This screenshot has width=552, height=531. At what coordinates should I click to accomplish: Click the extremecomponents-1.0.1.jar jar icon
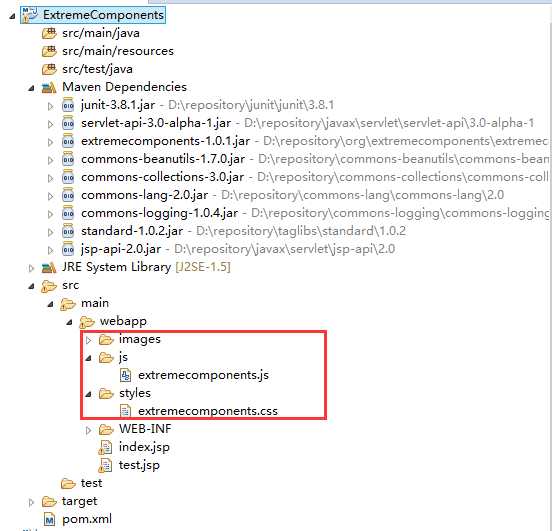68,141
